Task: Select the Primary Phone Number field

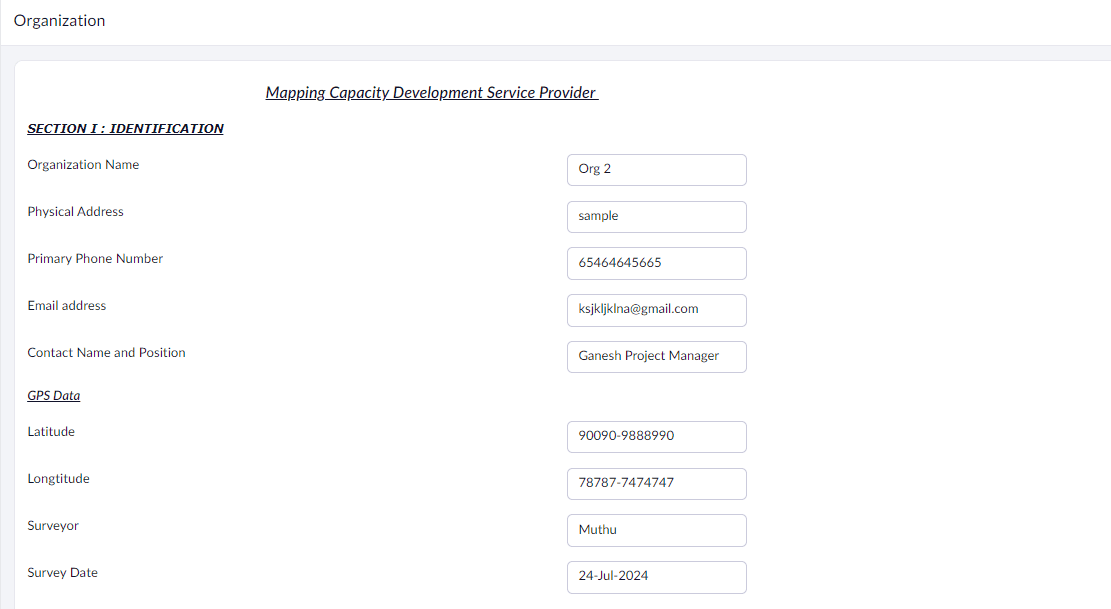Action: pyautogui.click(x=656, y=264)
